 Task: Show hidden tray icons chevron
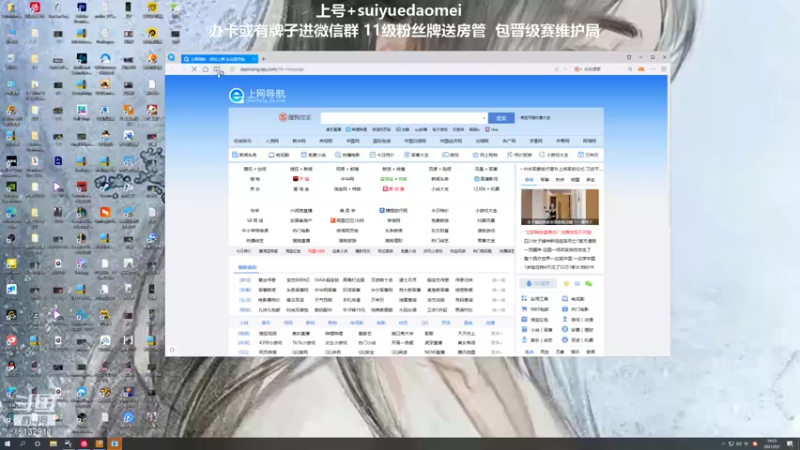[x=723, y=444]
